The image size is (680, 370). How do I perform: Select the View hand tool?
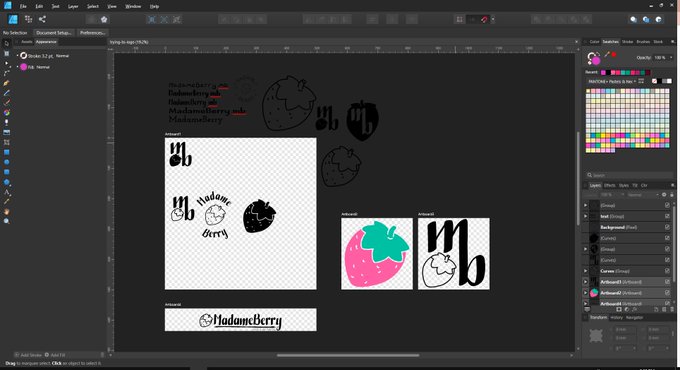pyautogui.click(x=7, y=212)
